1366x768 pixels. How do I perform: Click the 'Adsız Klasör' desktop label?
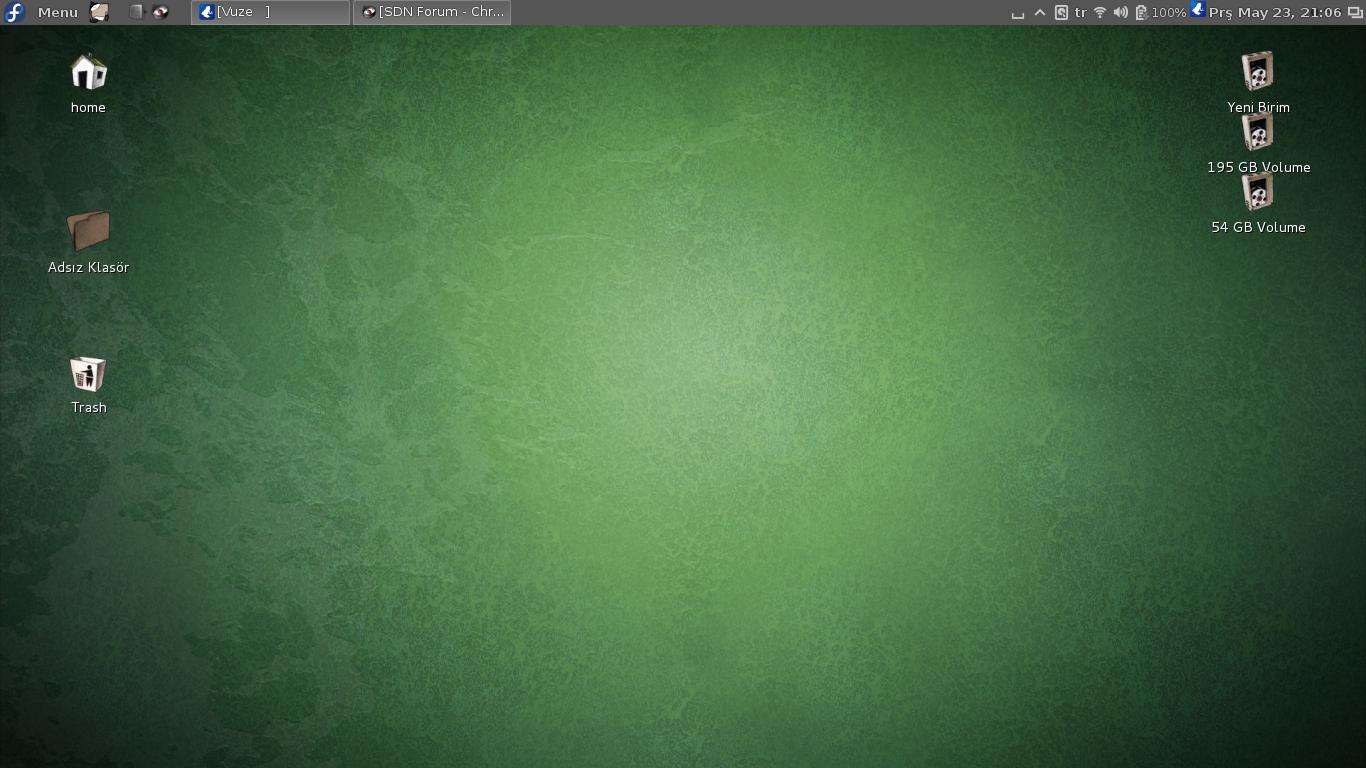tap(88, 267)
